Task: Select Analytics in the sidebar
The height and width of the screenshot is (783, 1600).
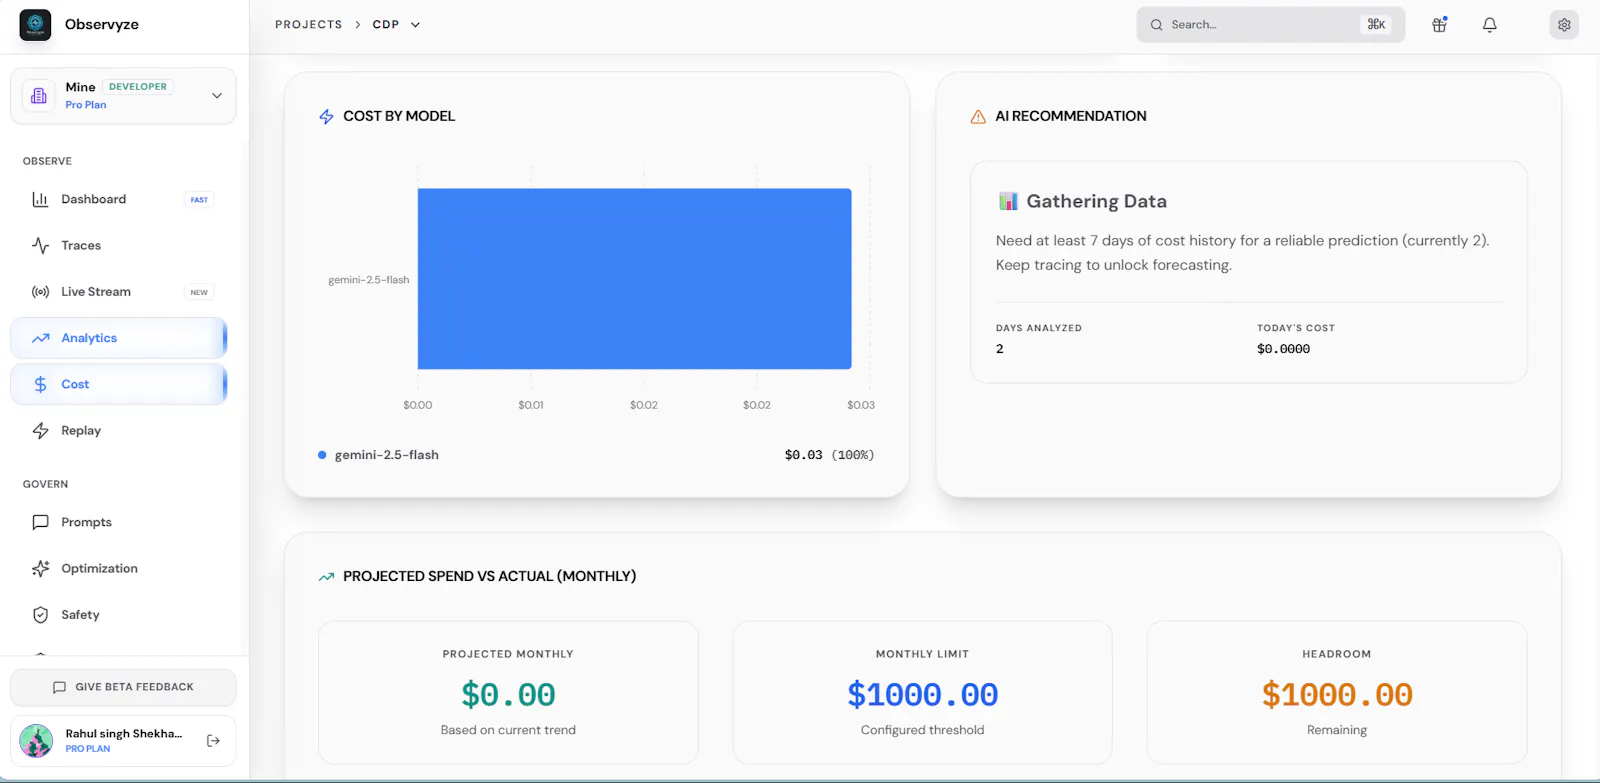Action: point(119,338)
